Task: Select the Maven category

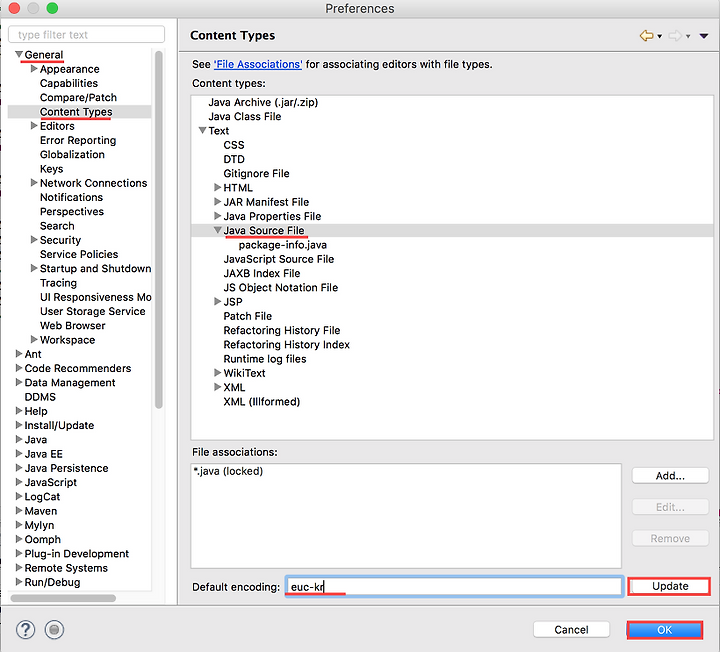Action: (x=40, y=511)
